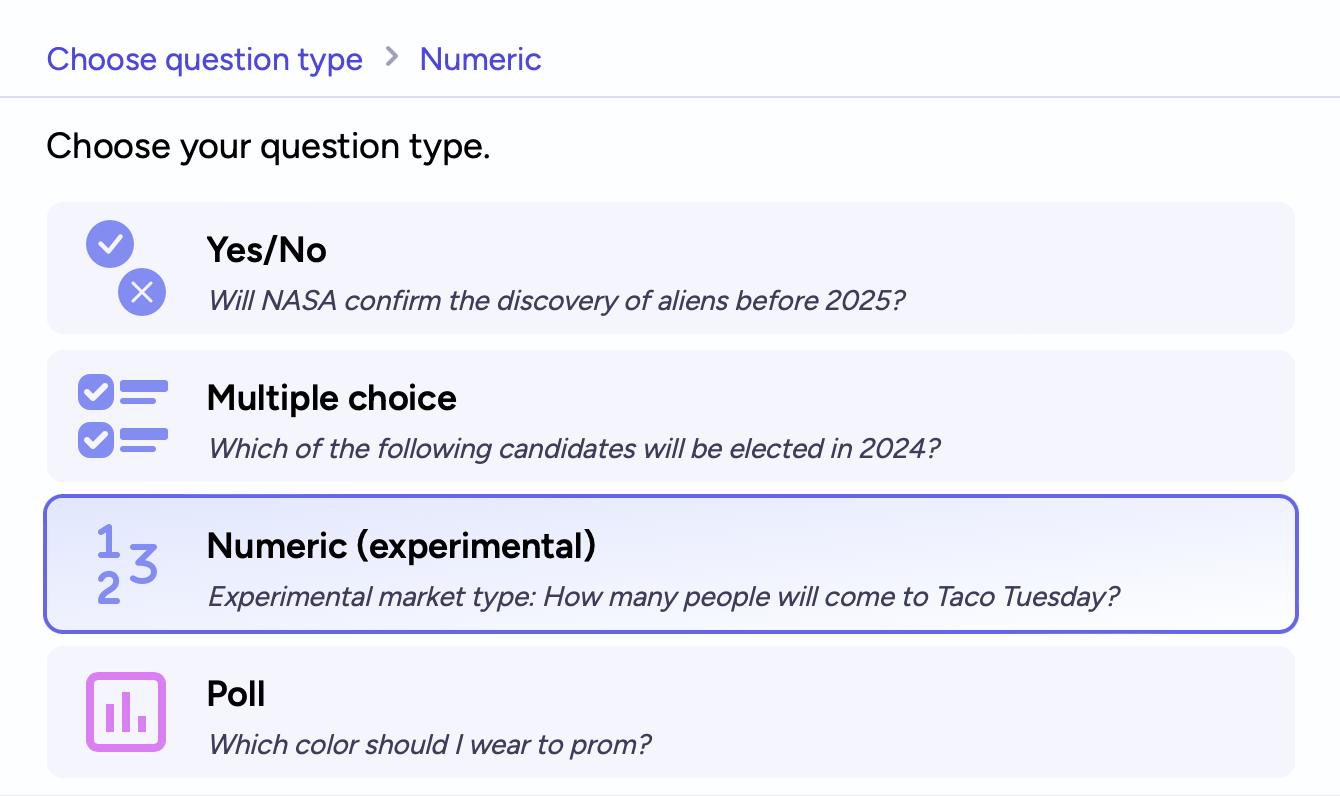The height and width of the screenshot is (796, 1340).
Task: Select the Yes/No question type title
Action: click(x=267, y=250)
